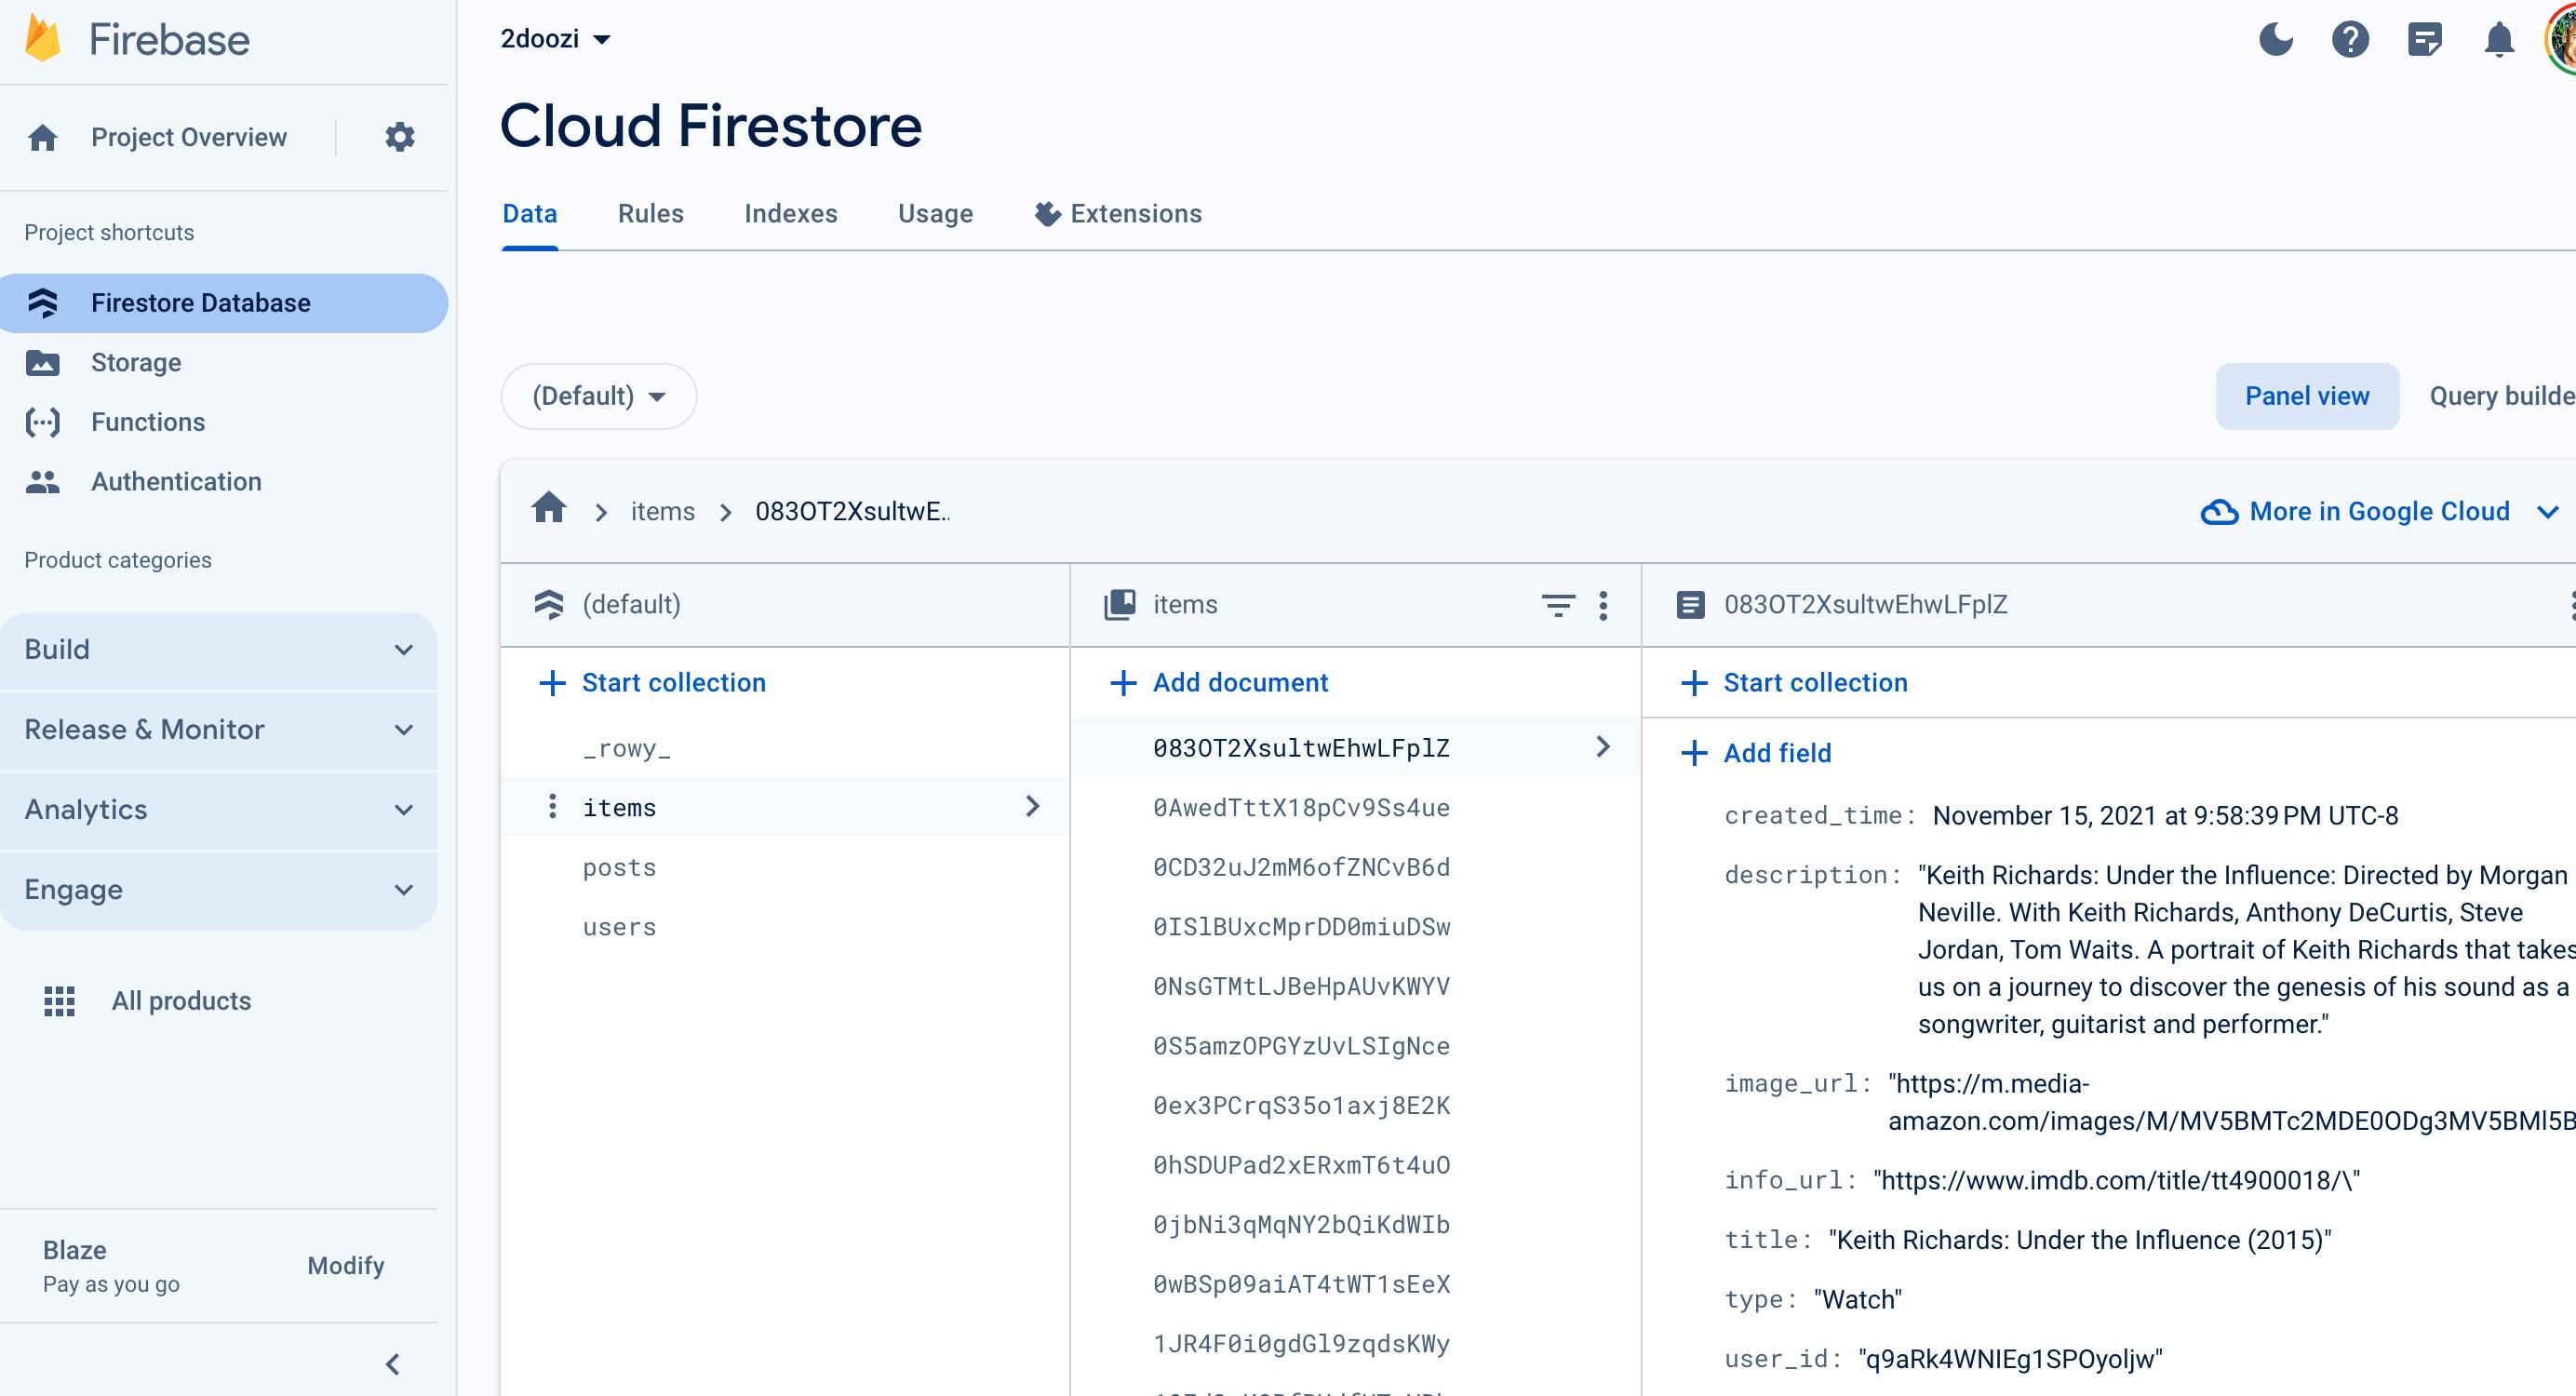Open the release notes feedback icon
Image resolution: width=2576 pixels, height=1396 pixels.
(x=2424, y=40)
